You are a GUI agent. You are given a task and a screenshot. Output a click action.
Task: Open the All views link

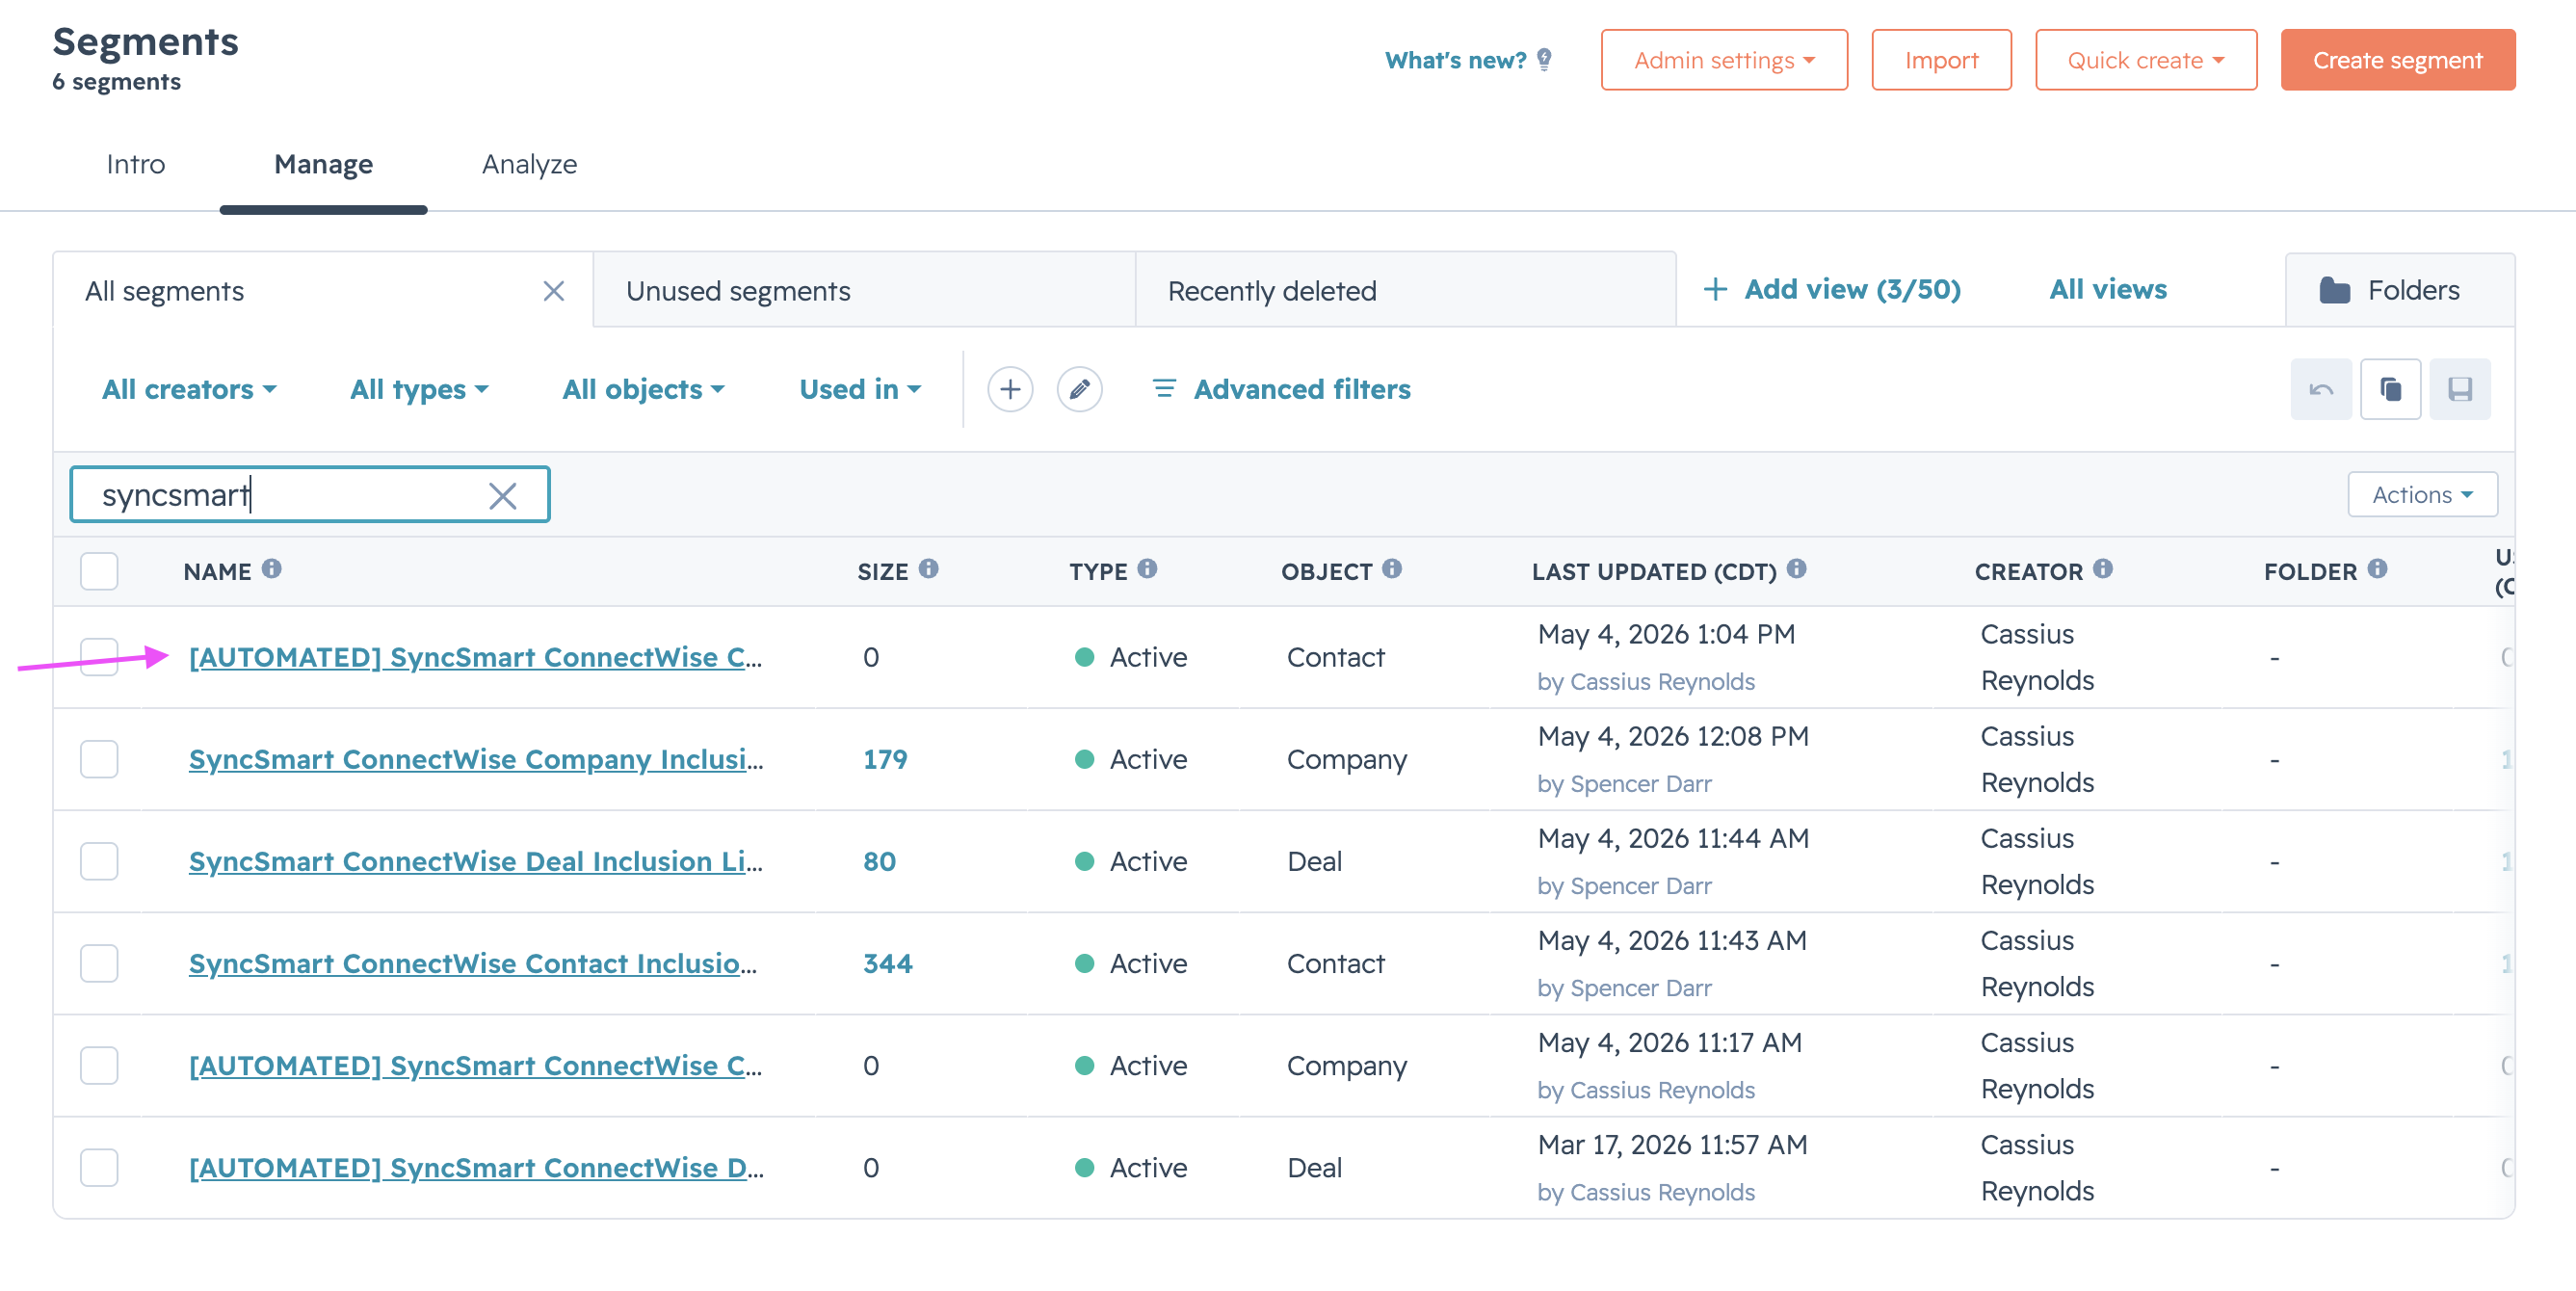[x=2108, y=290]
